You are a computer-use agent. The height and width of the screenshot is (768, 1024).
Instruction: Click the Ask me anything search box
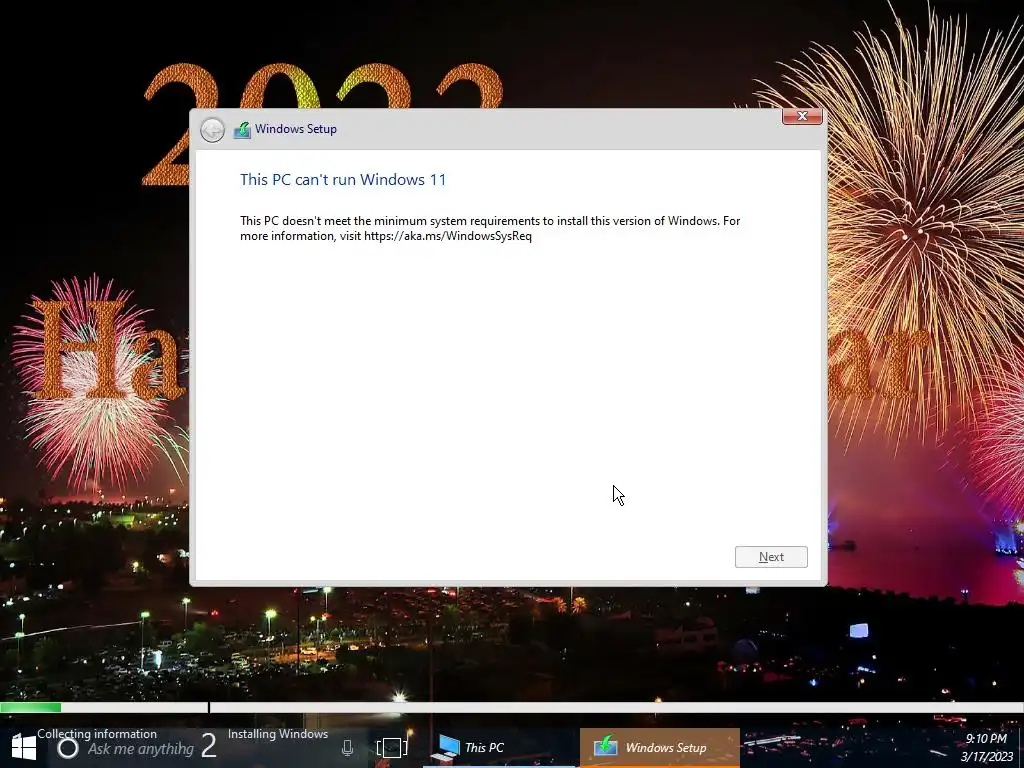tap(140, 749)
